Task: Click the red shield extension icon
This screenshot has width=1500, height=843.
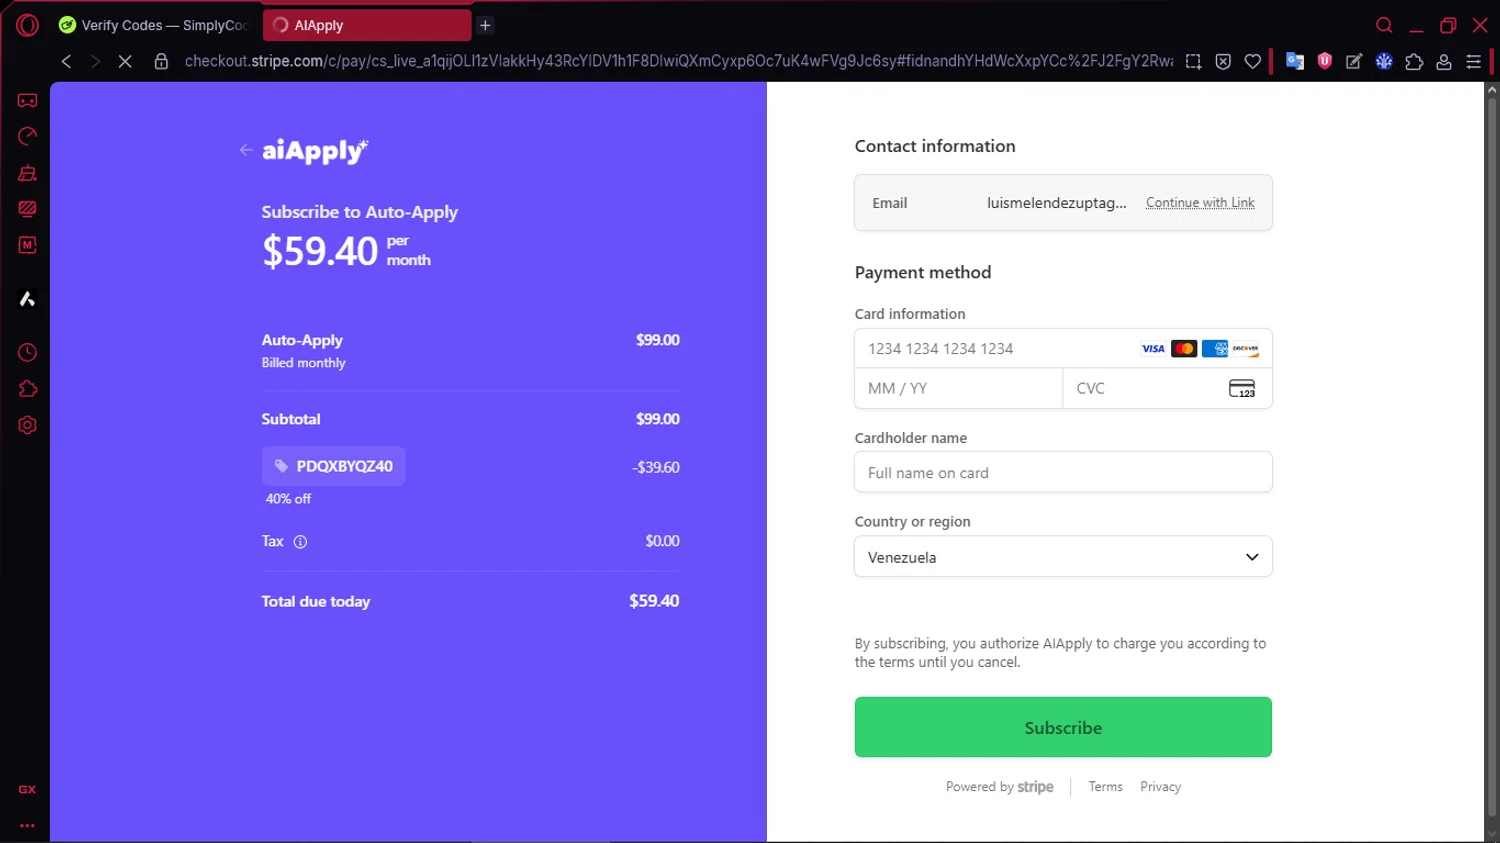Action: (x=1325, y=61)
